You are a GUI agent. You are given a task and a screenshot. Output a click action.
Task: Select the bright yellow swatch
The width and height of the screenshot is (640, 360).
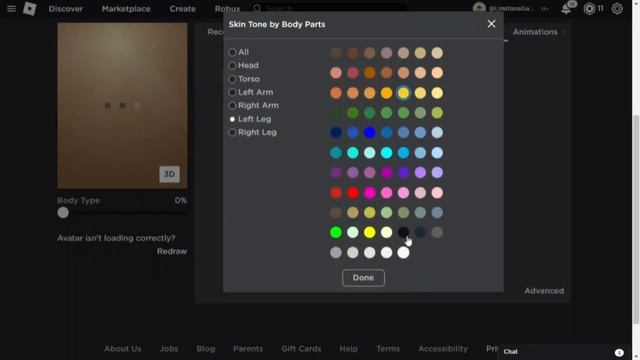370,232
